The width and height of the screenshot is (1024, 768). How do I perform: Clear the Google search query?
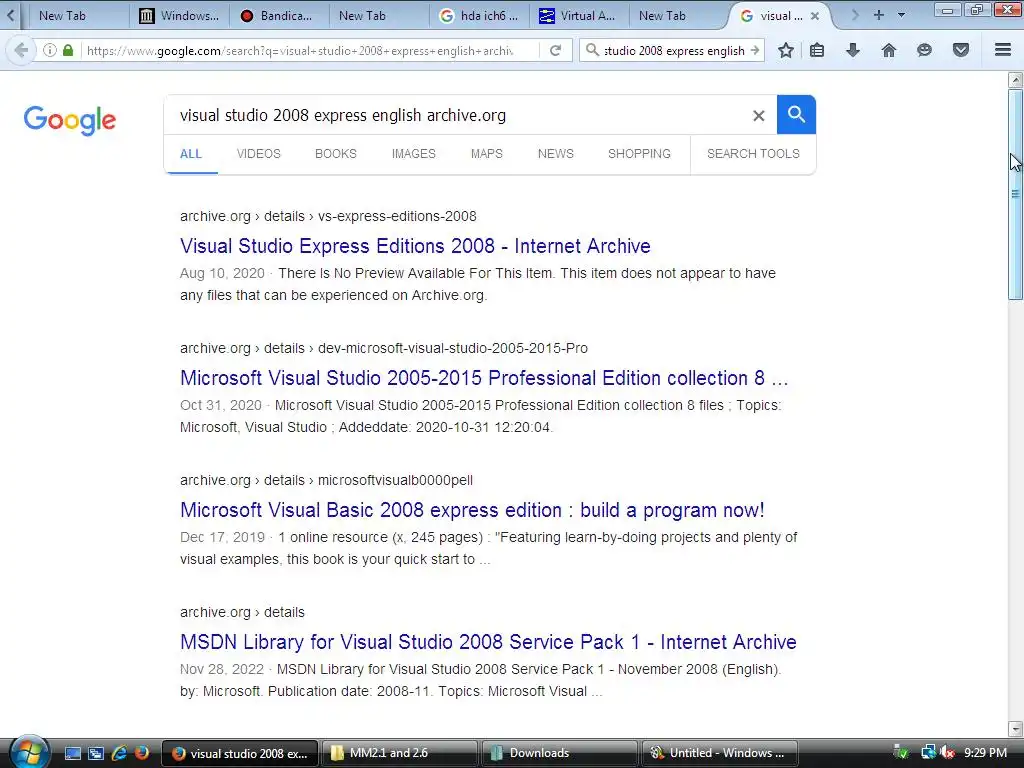[x=758, y=116]
